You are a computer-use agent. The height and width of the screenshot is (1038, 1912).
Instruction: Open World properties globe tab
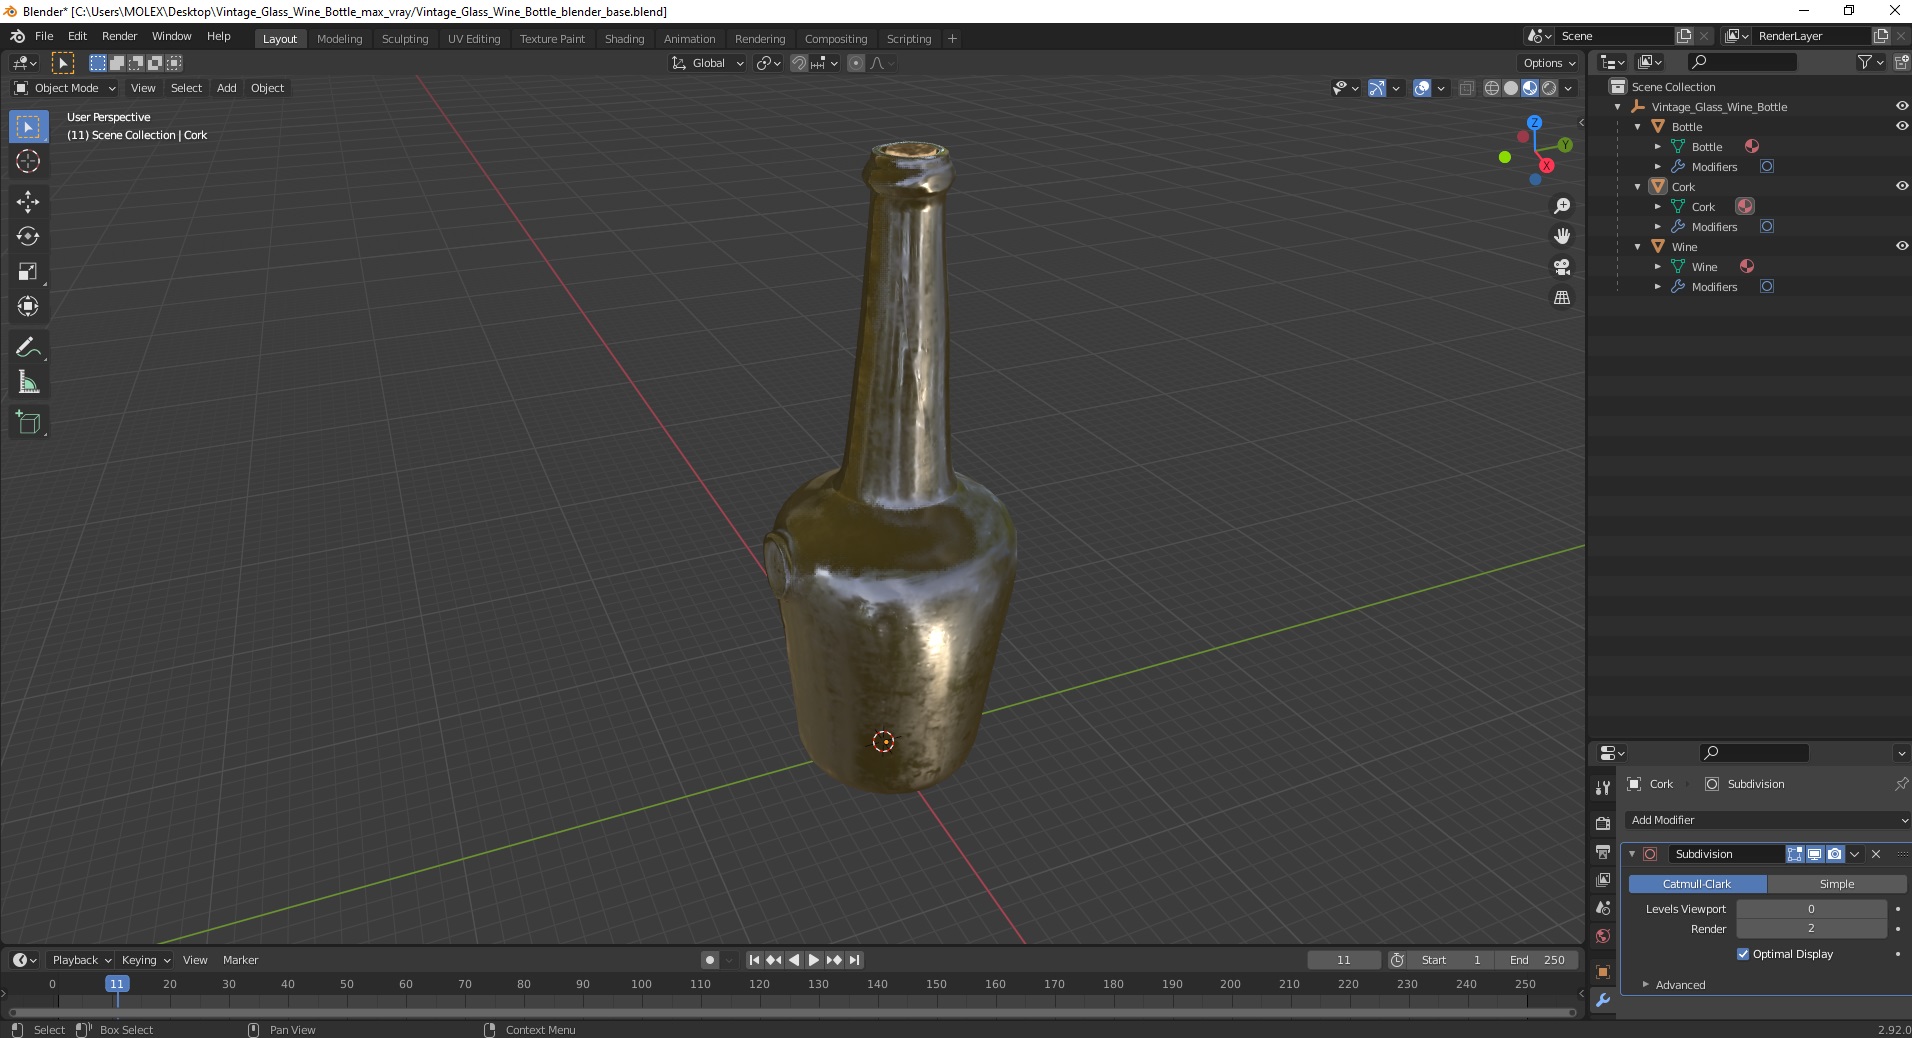point(1603,936)
